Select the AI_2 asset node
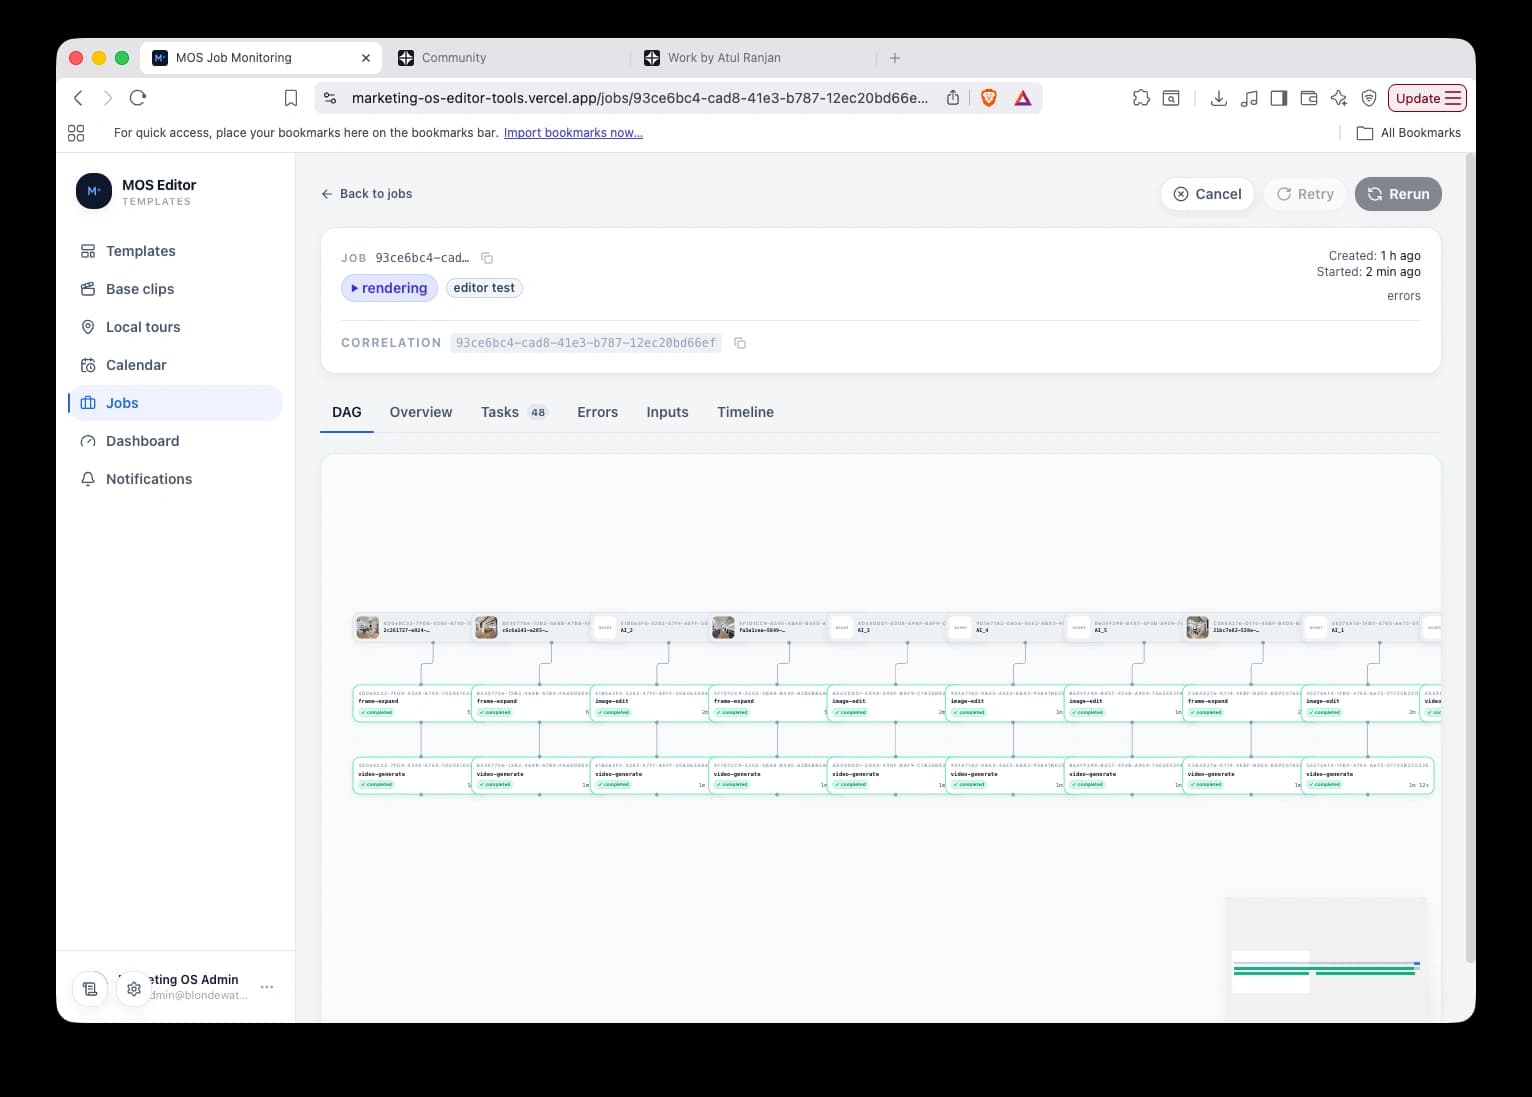This screenshot has height=1097, width=1532. point(650,627)
